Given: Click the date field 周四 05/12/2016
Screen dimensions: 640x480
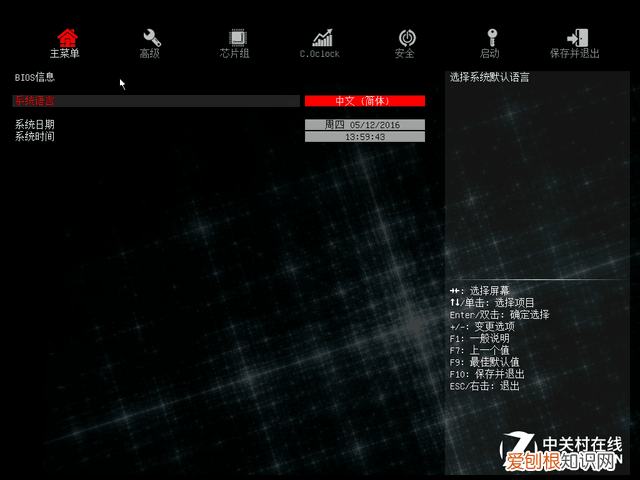Looking at the screenshot, I should click(x=364, y=125).
